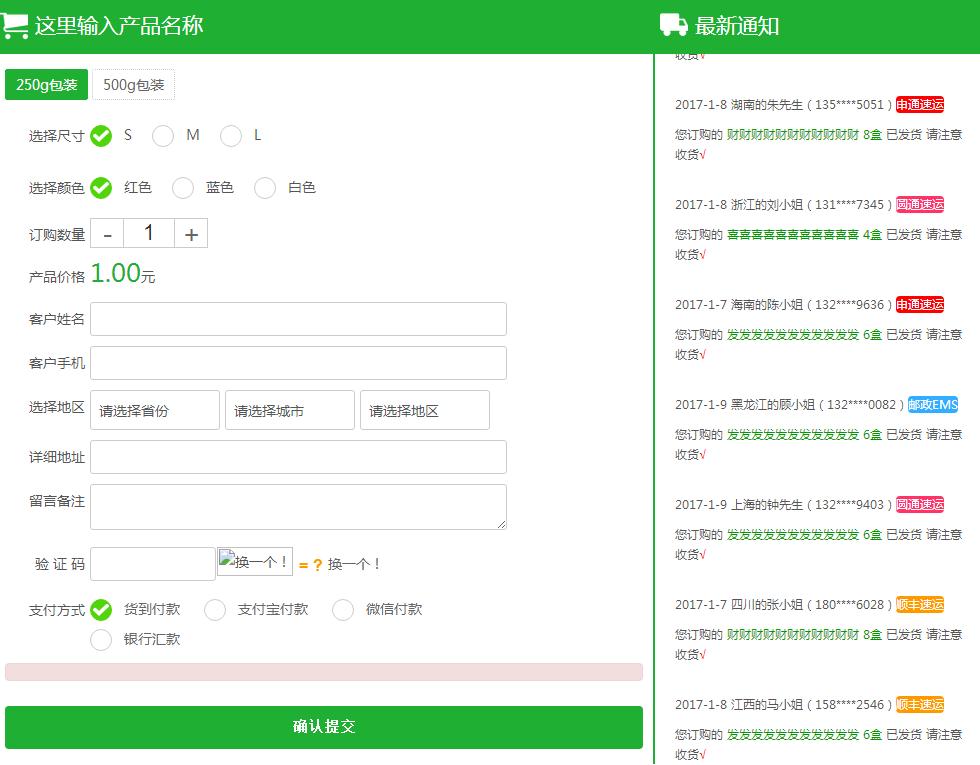Open the 请选择地区 district dropdown
980x765 pixels.
pos(424,410)
